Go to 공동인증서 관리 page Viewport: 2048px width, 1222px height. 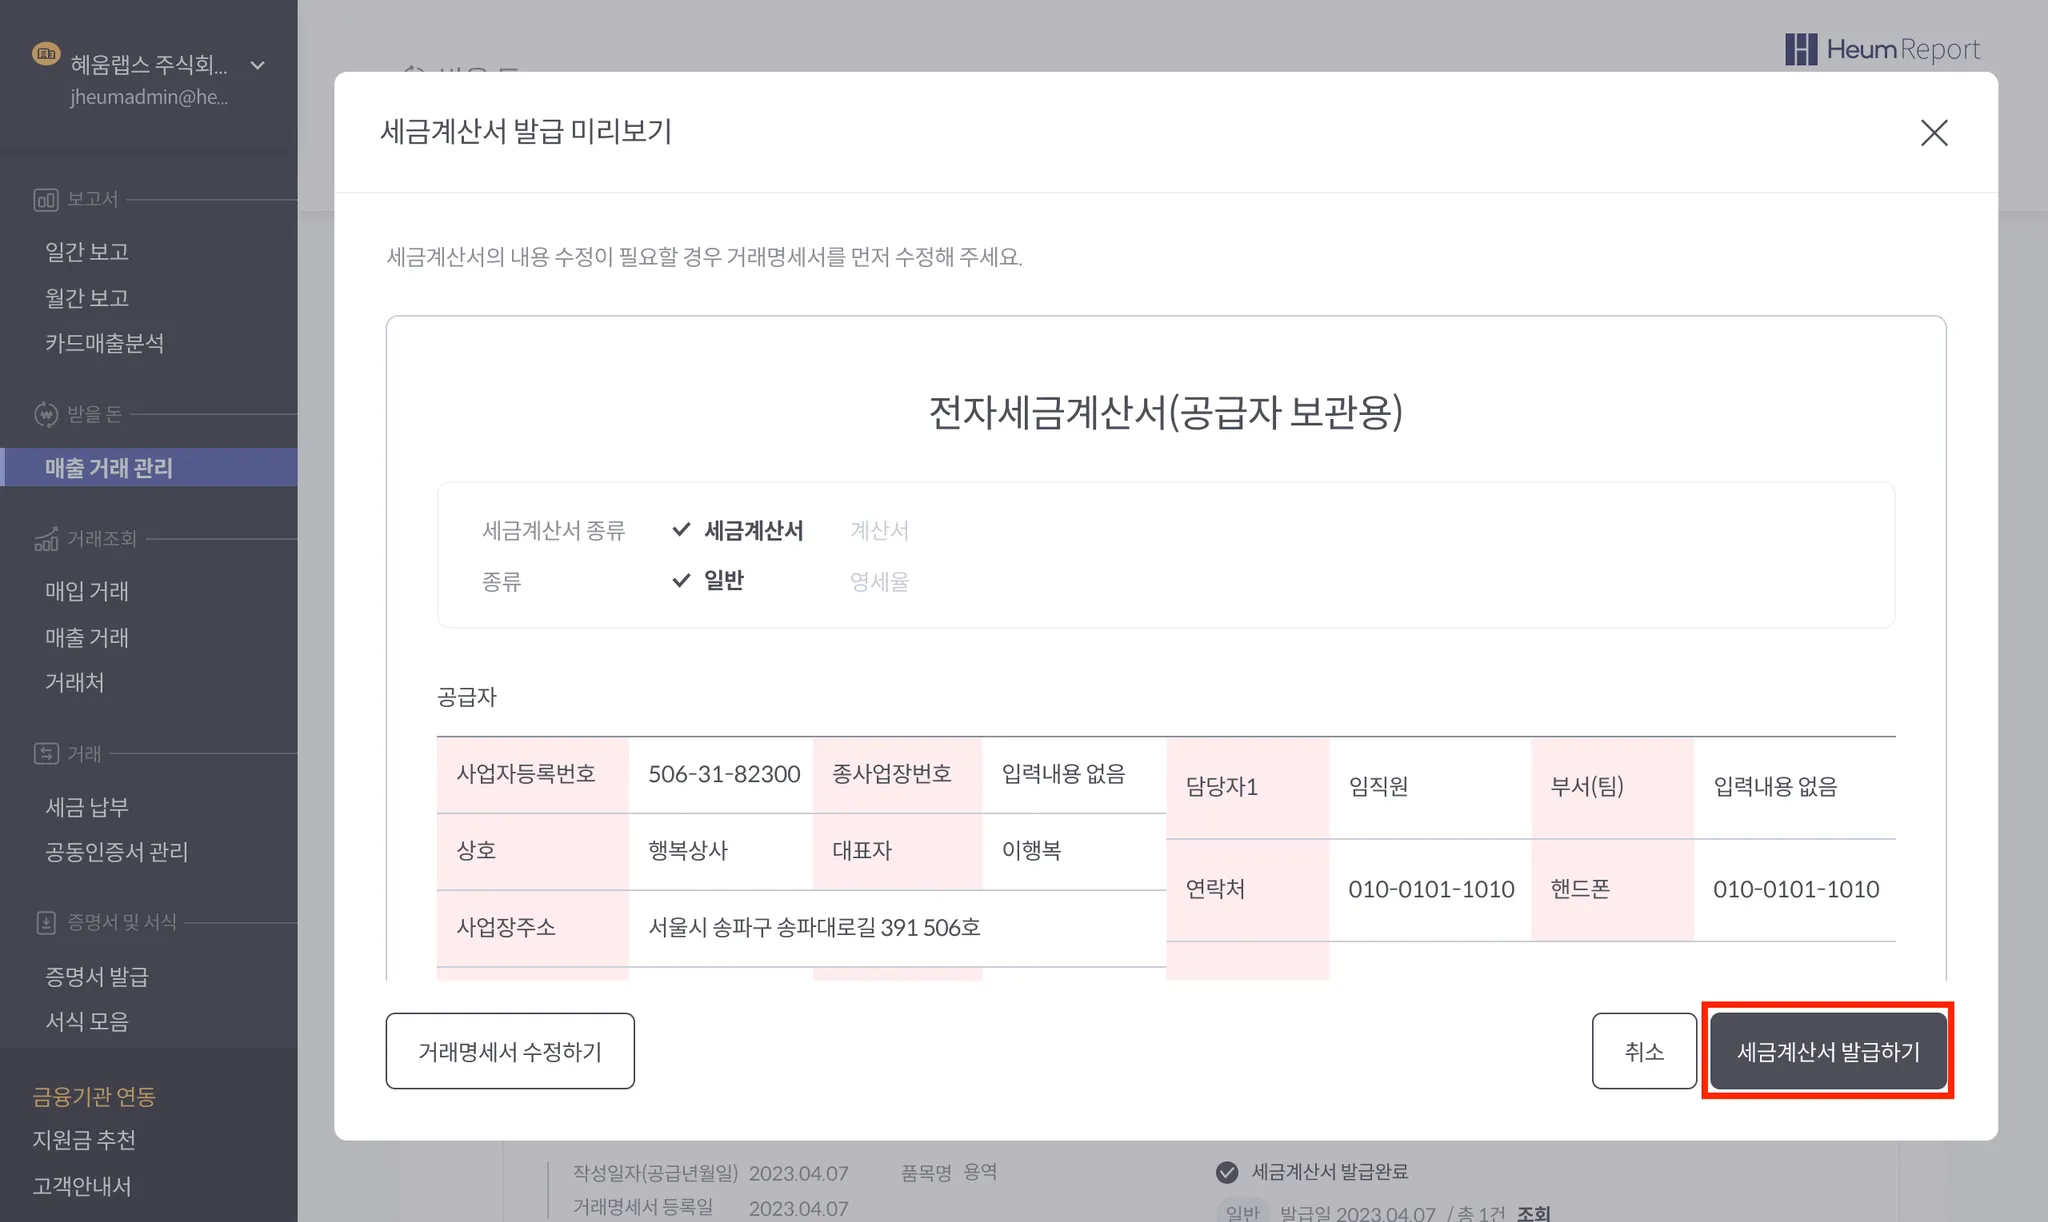(116, 852)
